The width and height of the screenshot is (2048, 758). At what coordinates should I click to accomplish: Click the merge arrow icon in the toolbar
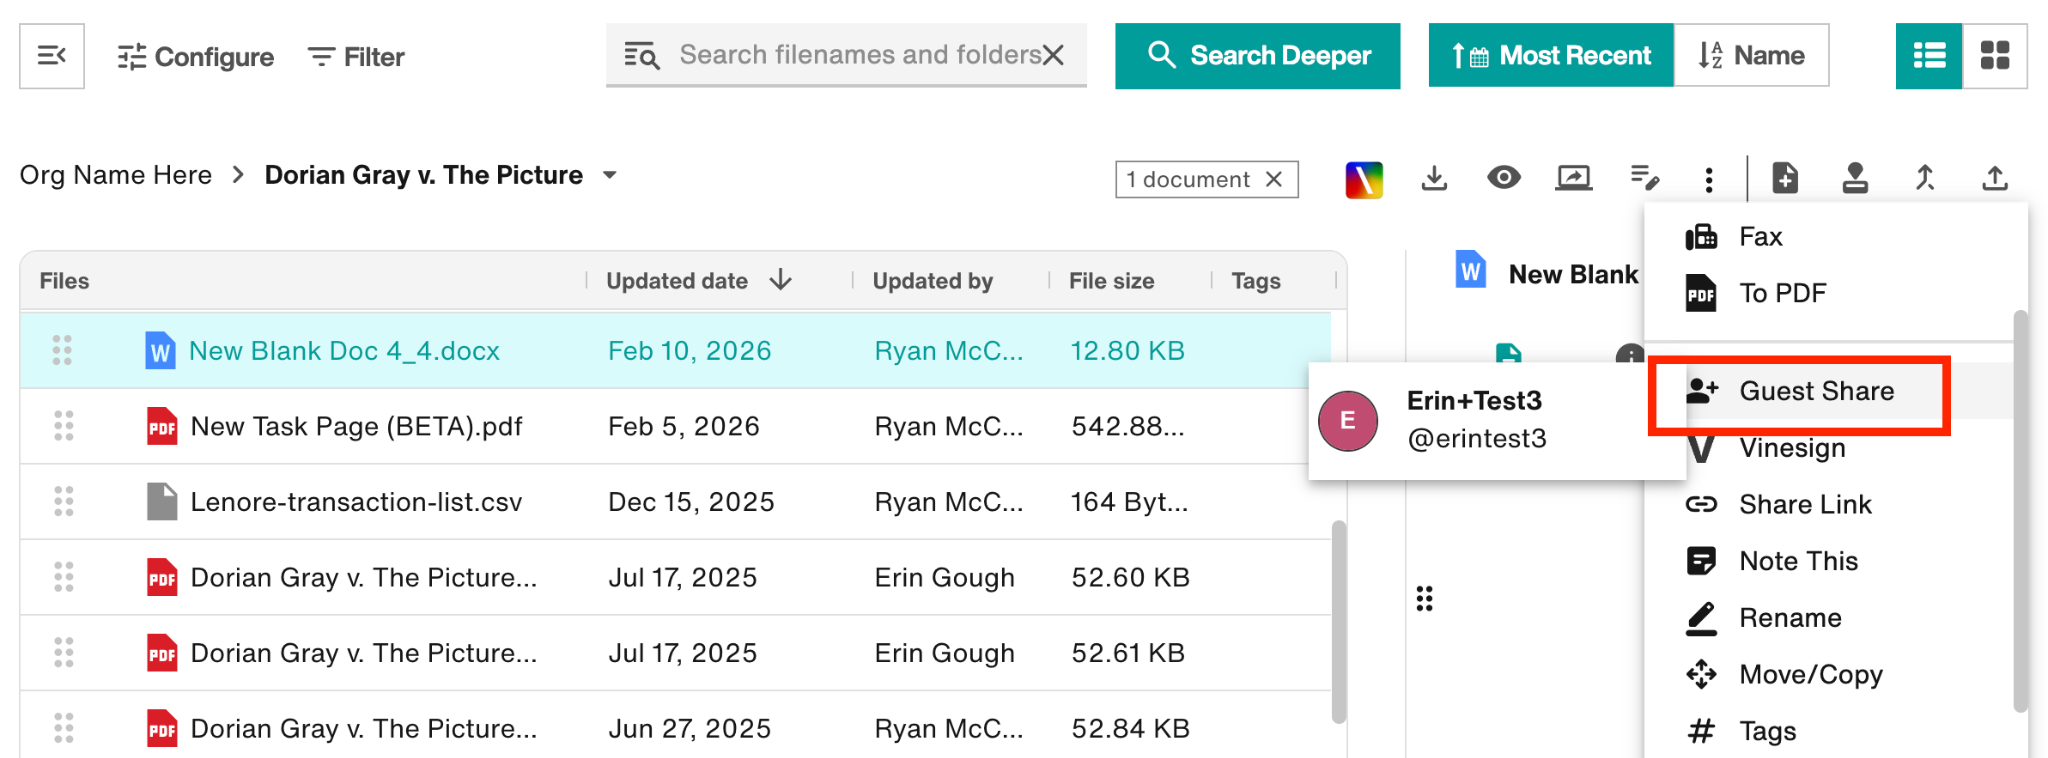pyautogui.click(x=1925, y=178)
